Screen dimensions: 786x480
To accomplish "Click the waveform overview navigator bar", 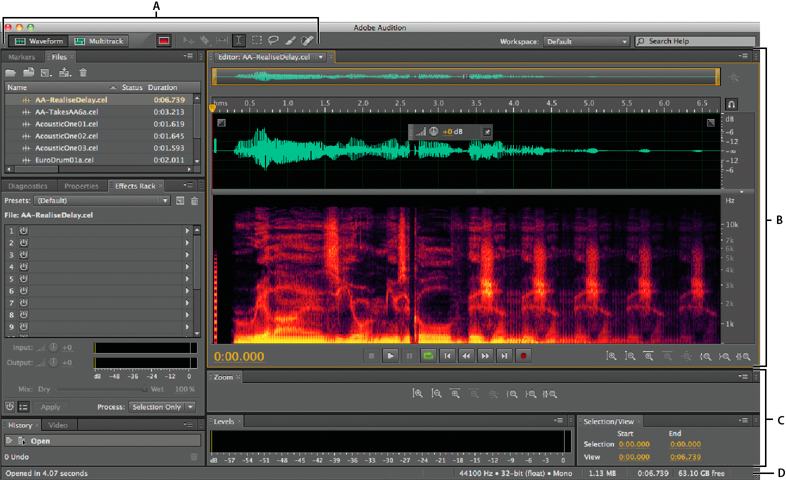I will tap(466, 77).
